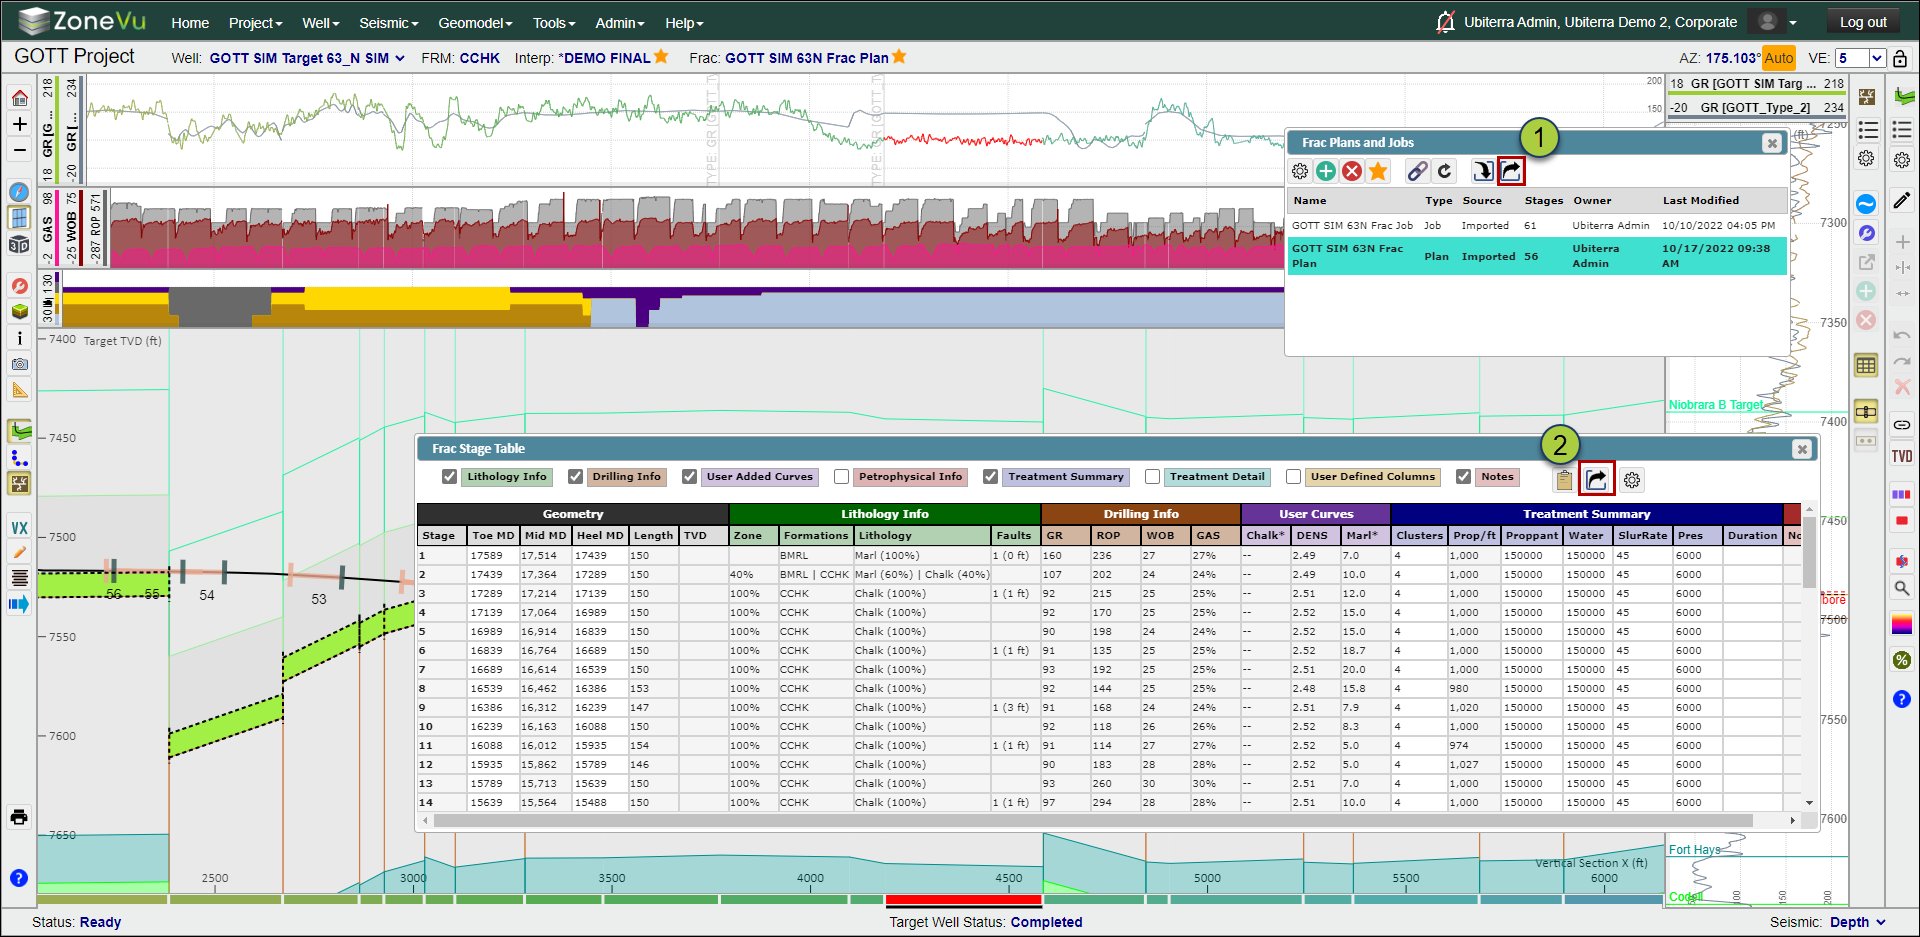Click clipboard copy icon in Frac Stage Table
Viewport: 1920px width, 937px height.
[x=1564, y=480]
